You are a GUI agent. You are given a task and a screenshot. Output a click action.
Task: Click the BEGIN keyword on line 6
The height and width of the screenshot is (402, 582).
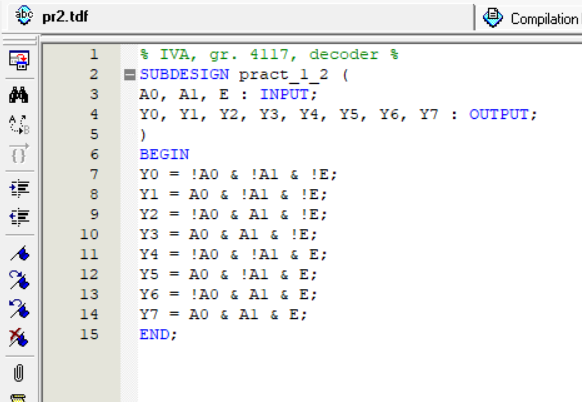(164, 154)
